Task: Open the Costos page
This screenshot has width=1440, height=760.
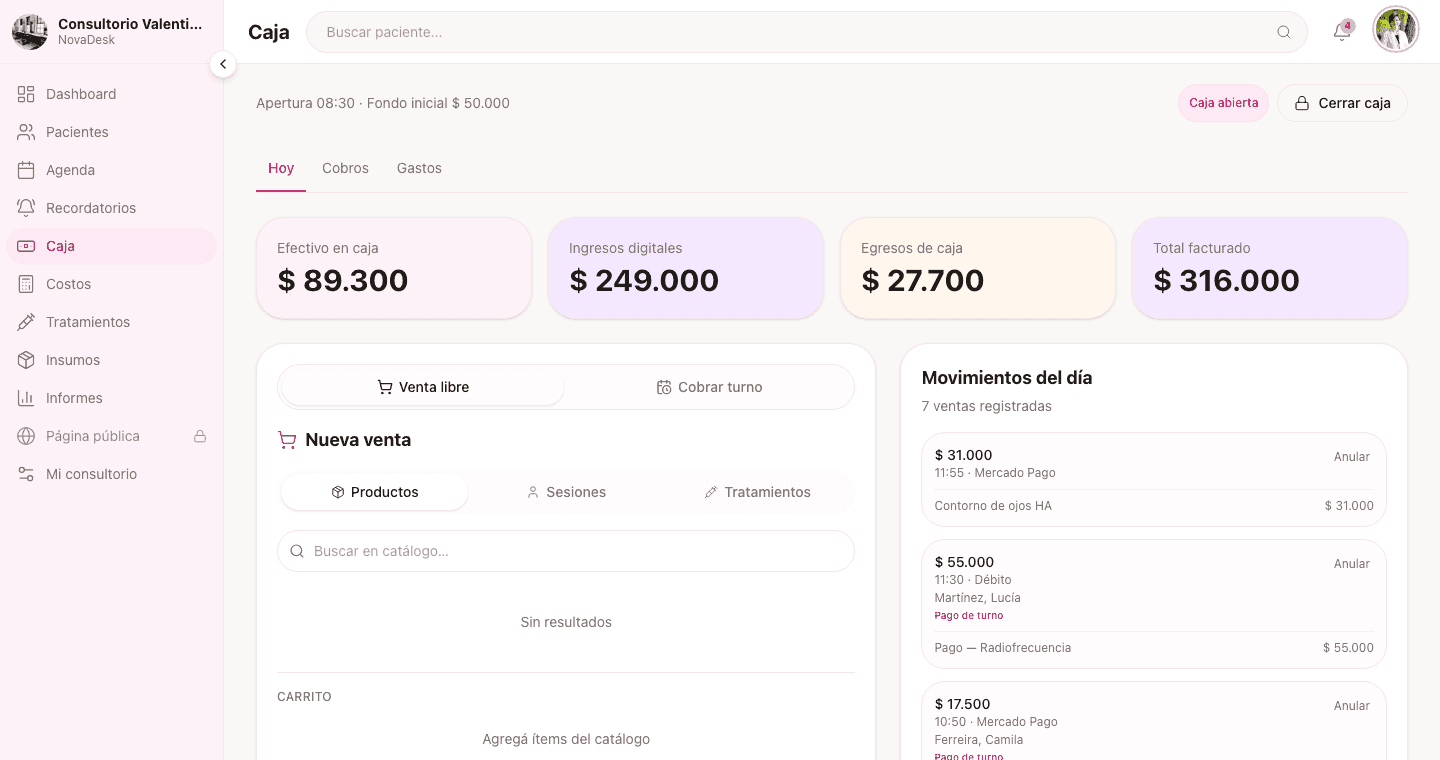Action: click(111, 284)
